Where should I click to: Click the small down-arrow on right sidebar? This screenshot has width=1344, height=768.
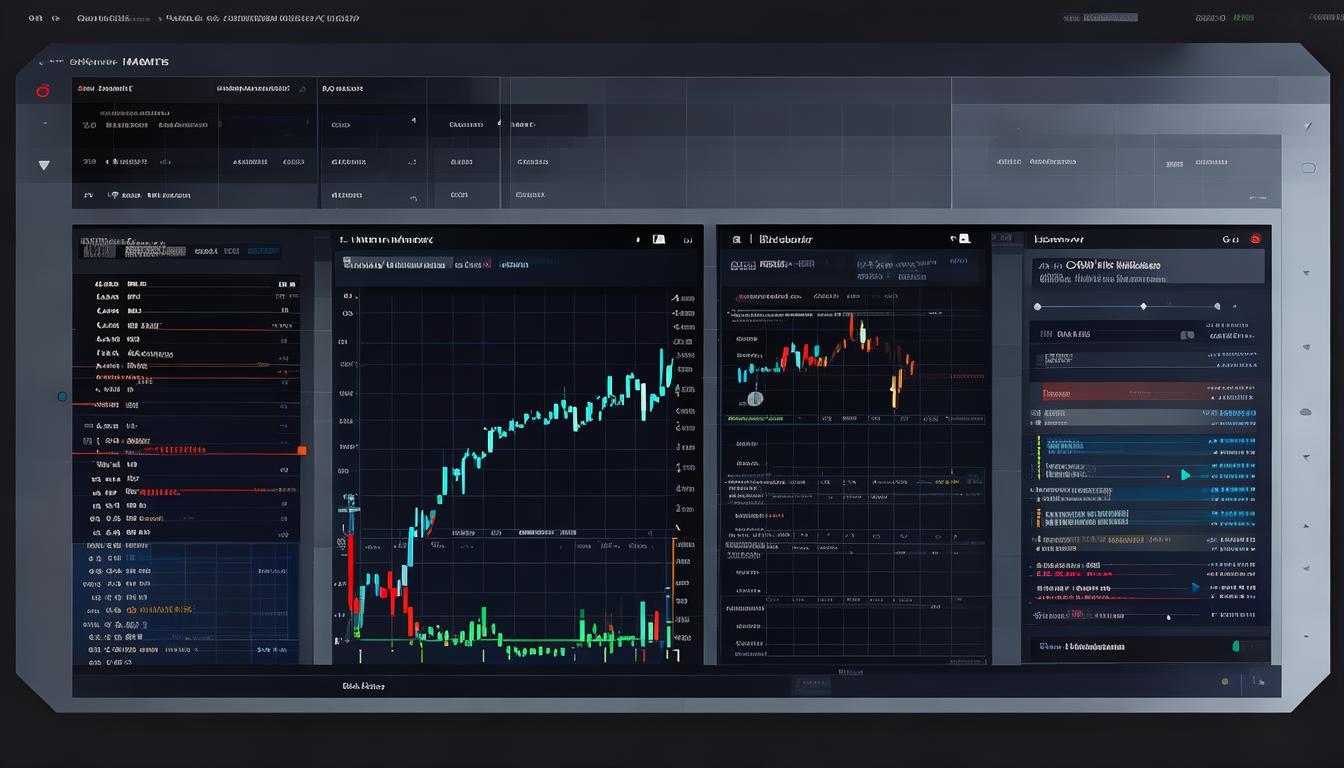pyautogui.click(x=1306, y=272)
